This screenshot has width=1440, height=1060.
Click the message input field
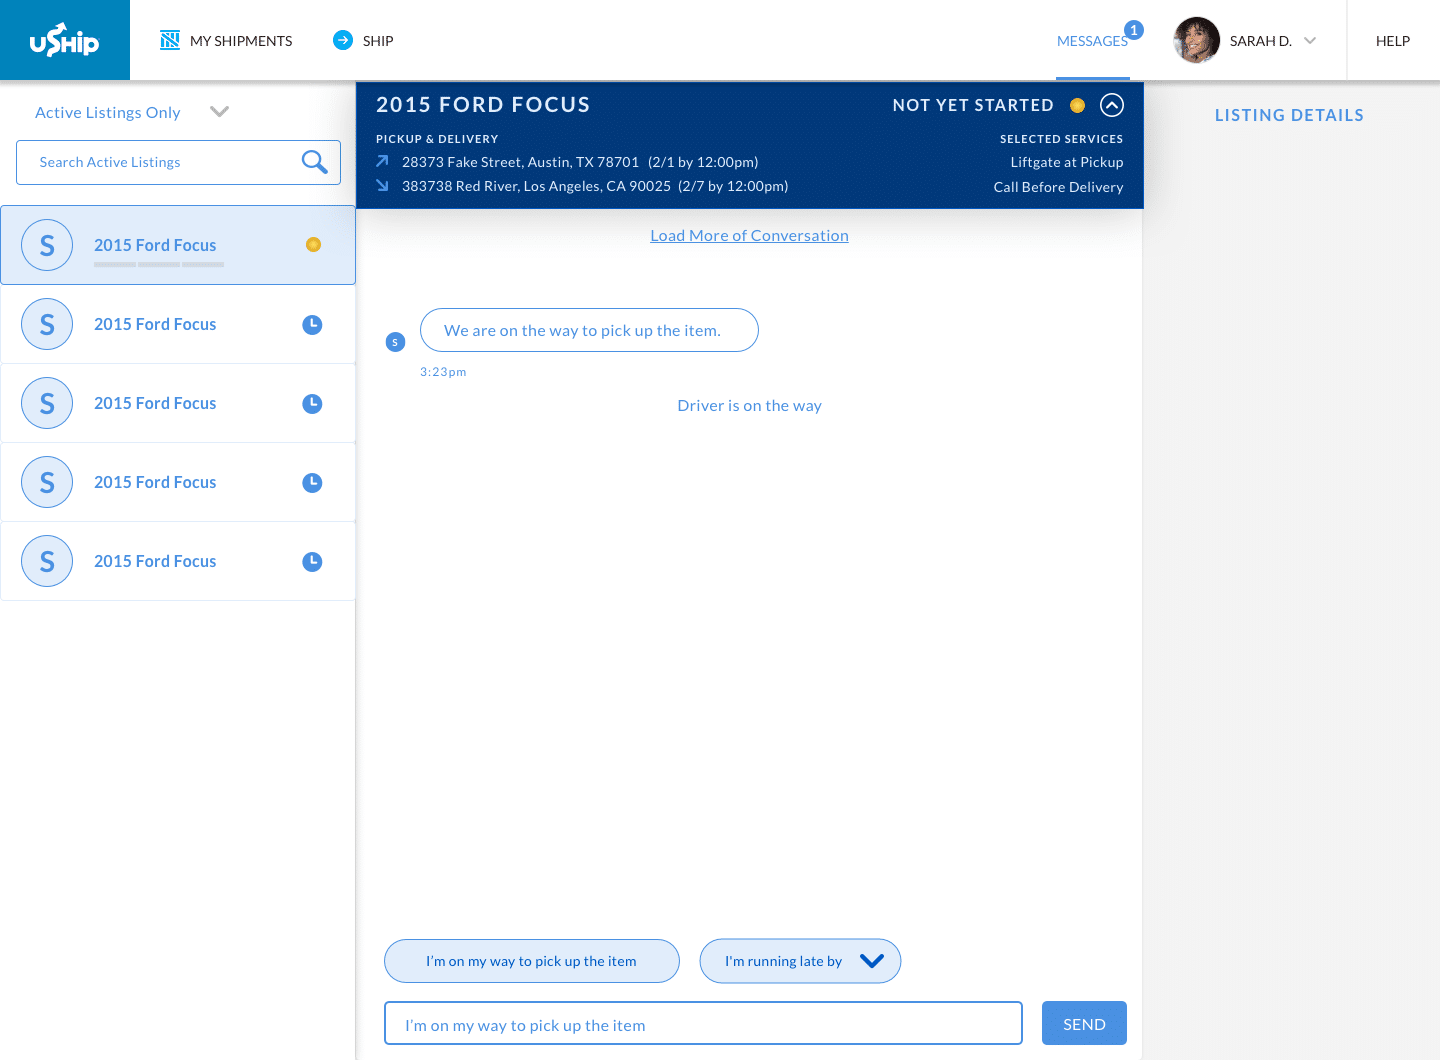coord(703,1023)
